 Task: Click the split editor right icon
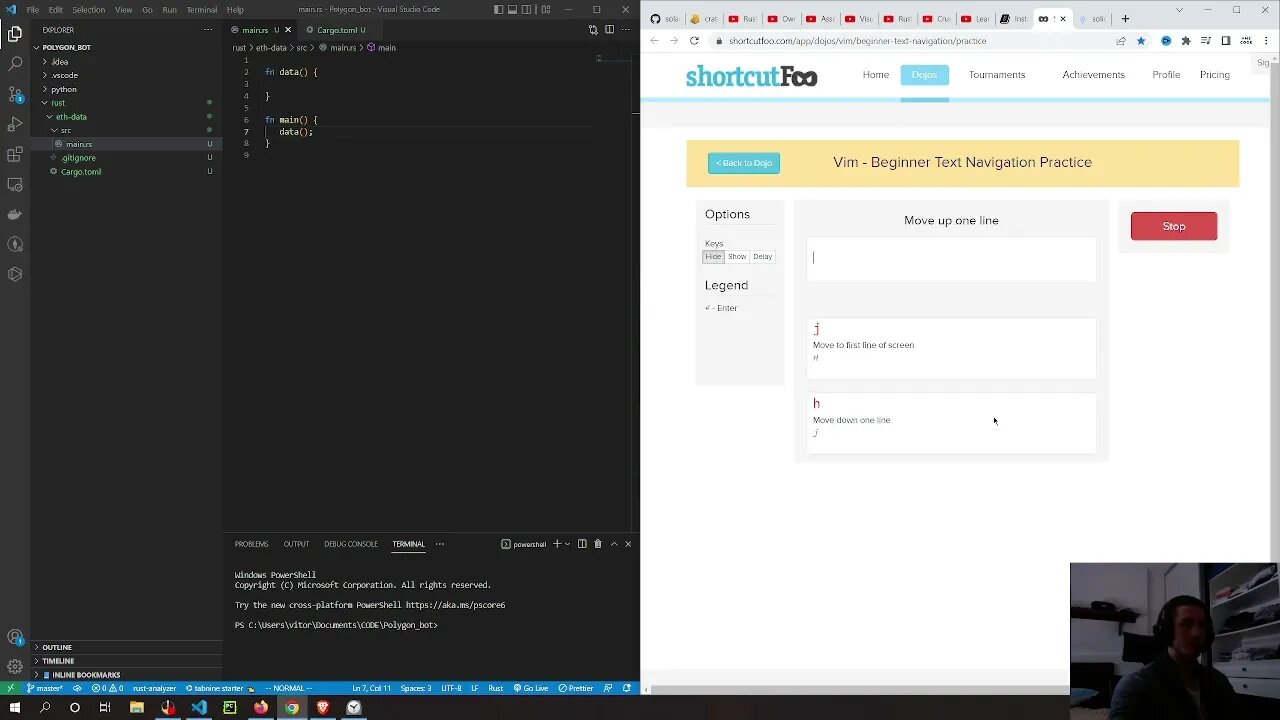click(x=609, y=30)
